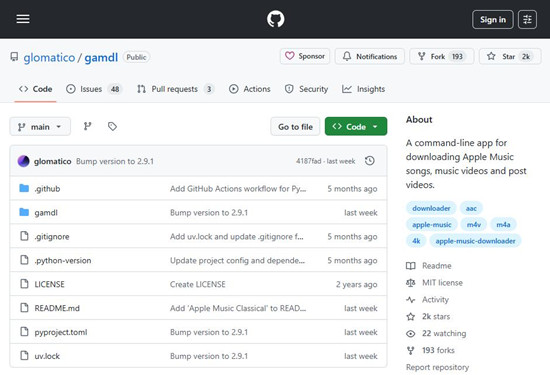Open the 'Add GitHub Actions workflow' commit message
The width and height of the screenshot is (550, 375).
pos(238,189)
